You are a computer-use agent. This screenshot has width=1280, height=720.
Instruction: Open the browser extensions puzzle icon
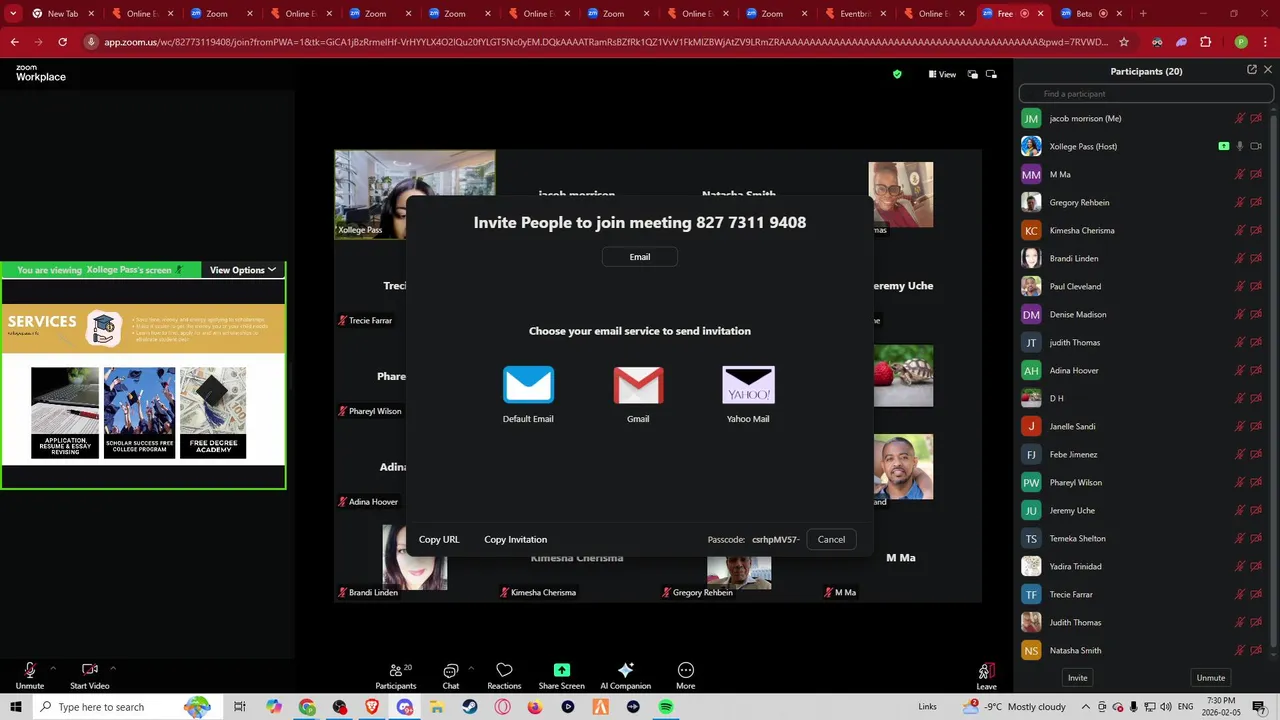[x=1205, y=42]
